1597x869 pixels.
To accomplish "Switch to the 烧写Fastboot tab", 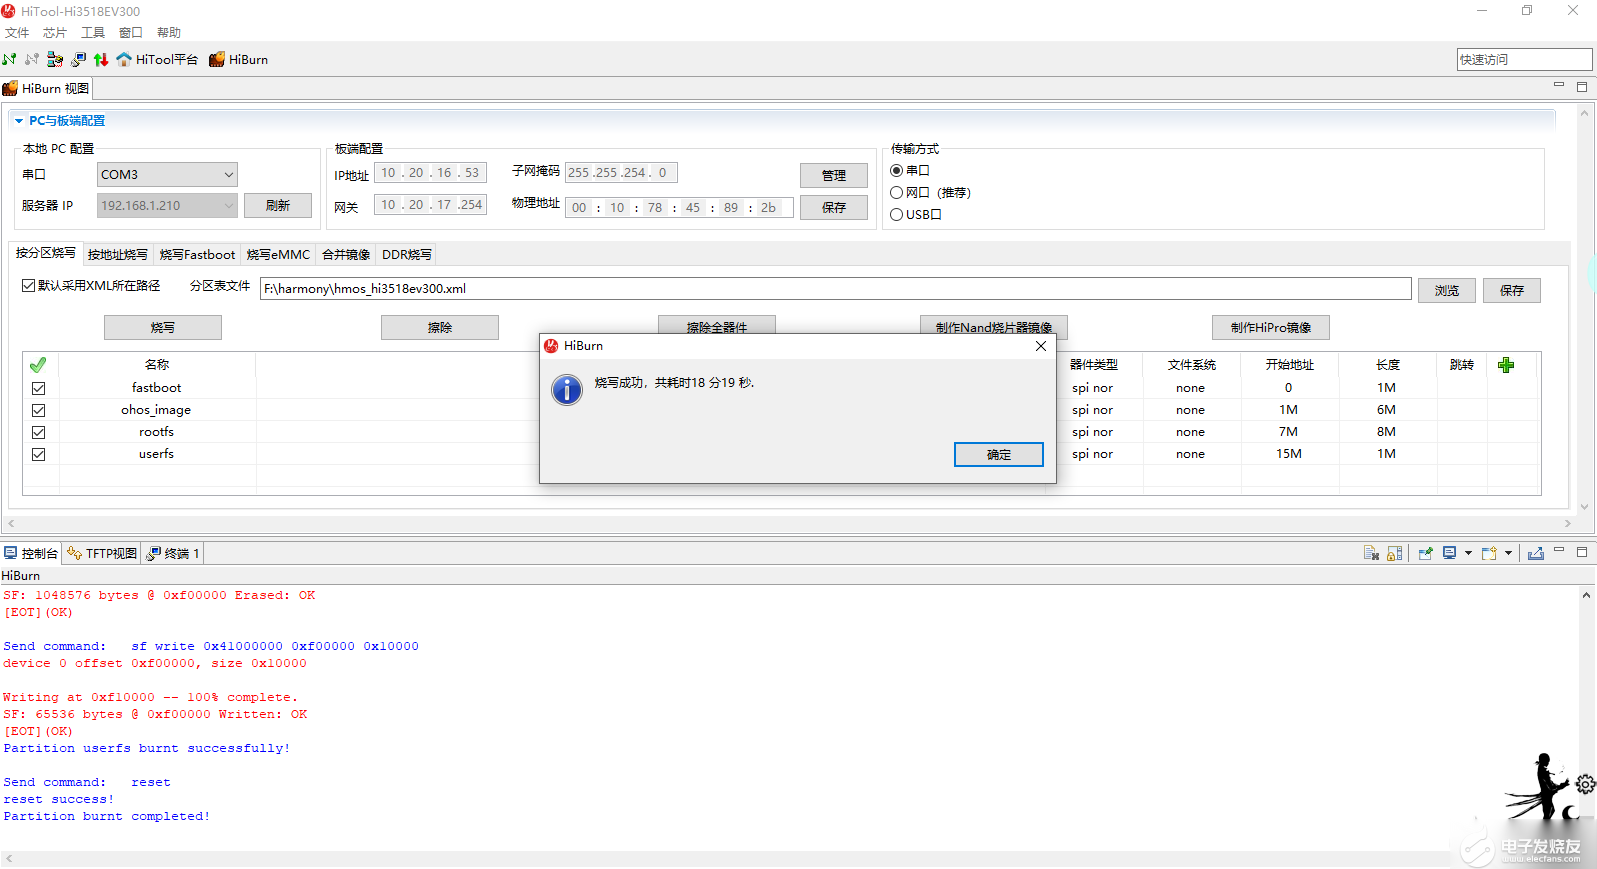I will (x=197, y=255).
